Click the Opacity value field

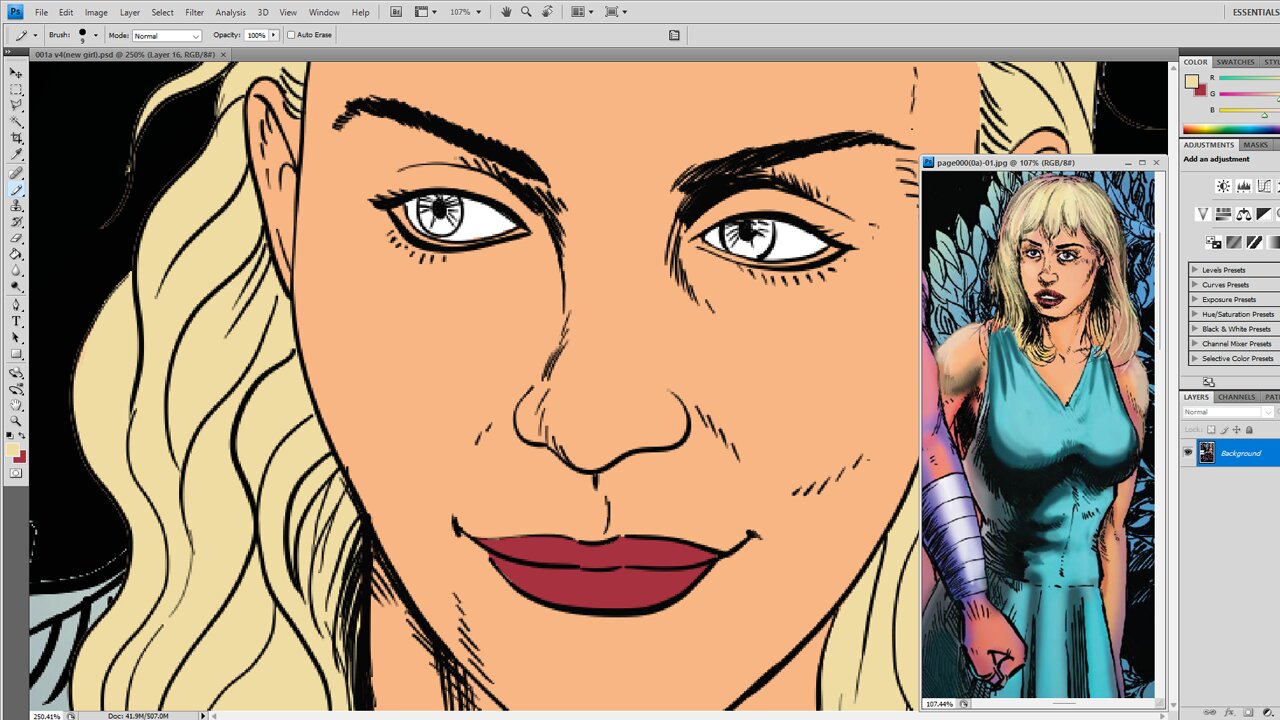pyautogui.click(x=256, y=35)
